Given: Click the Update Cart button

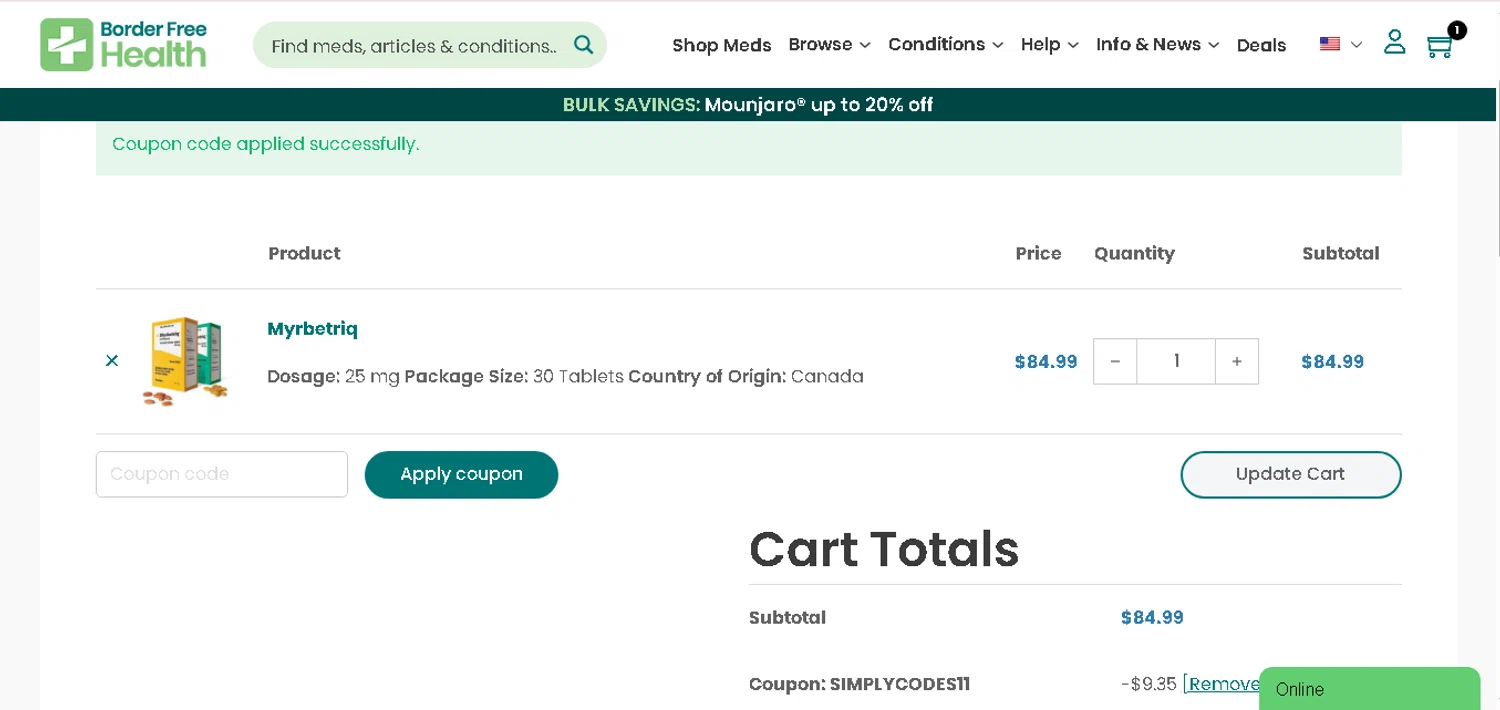Looking at the screenshot, I should [1290, 474].
